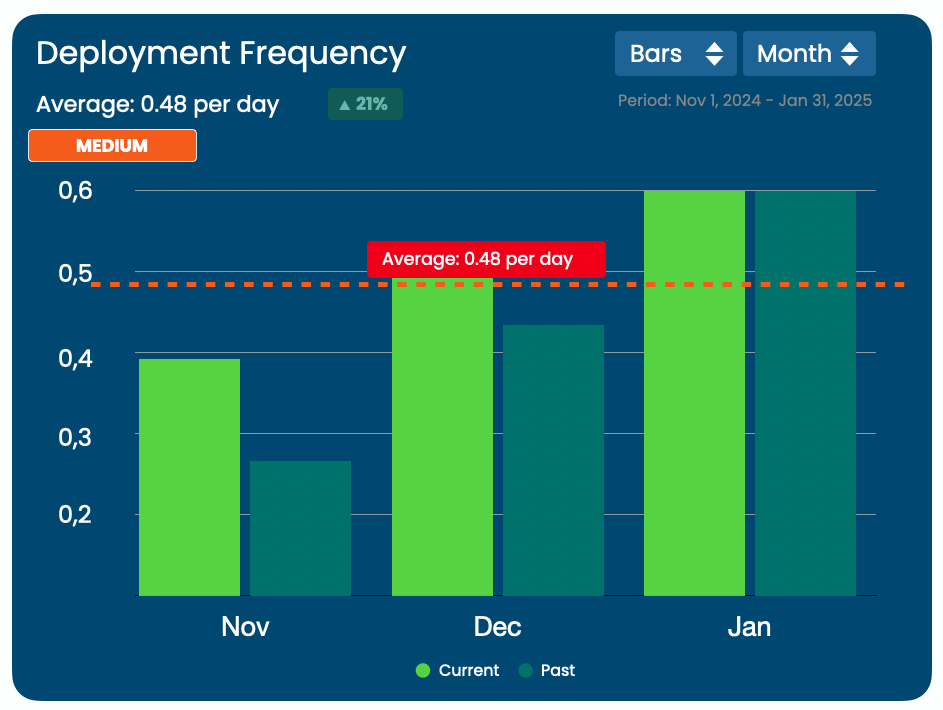Toggle the Past series in legend
943x710 pixels.
coord(547,670)
